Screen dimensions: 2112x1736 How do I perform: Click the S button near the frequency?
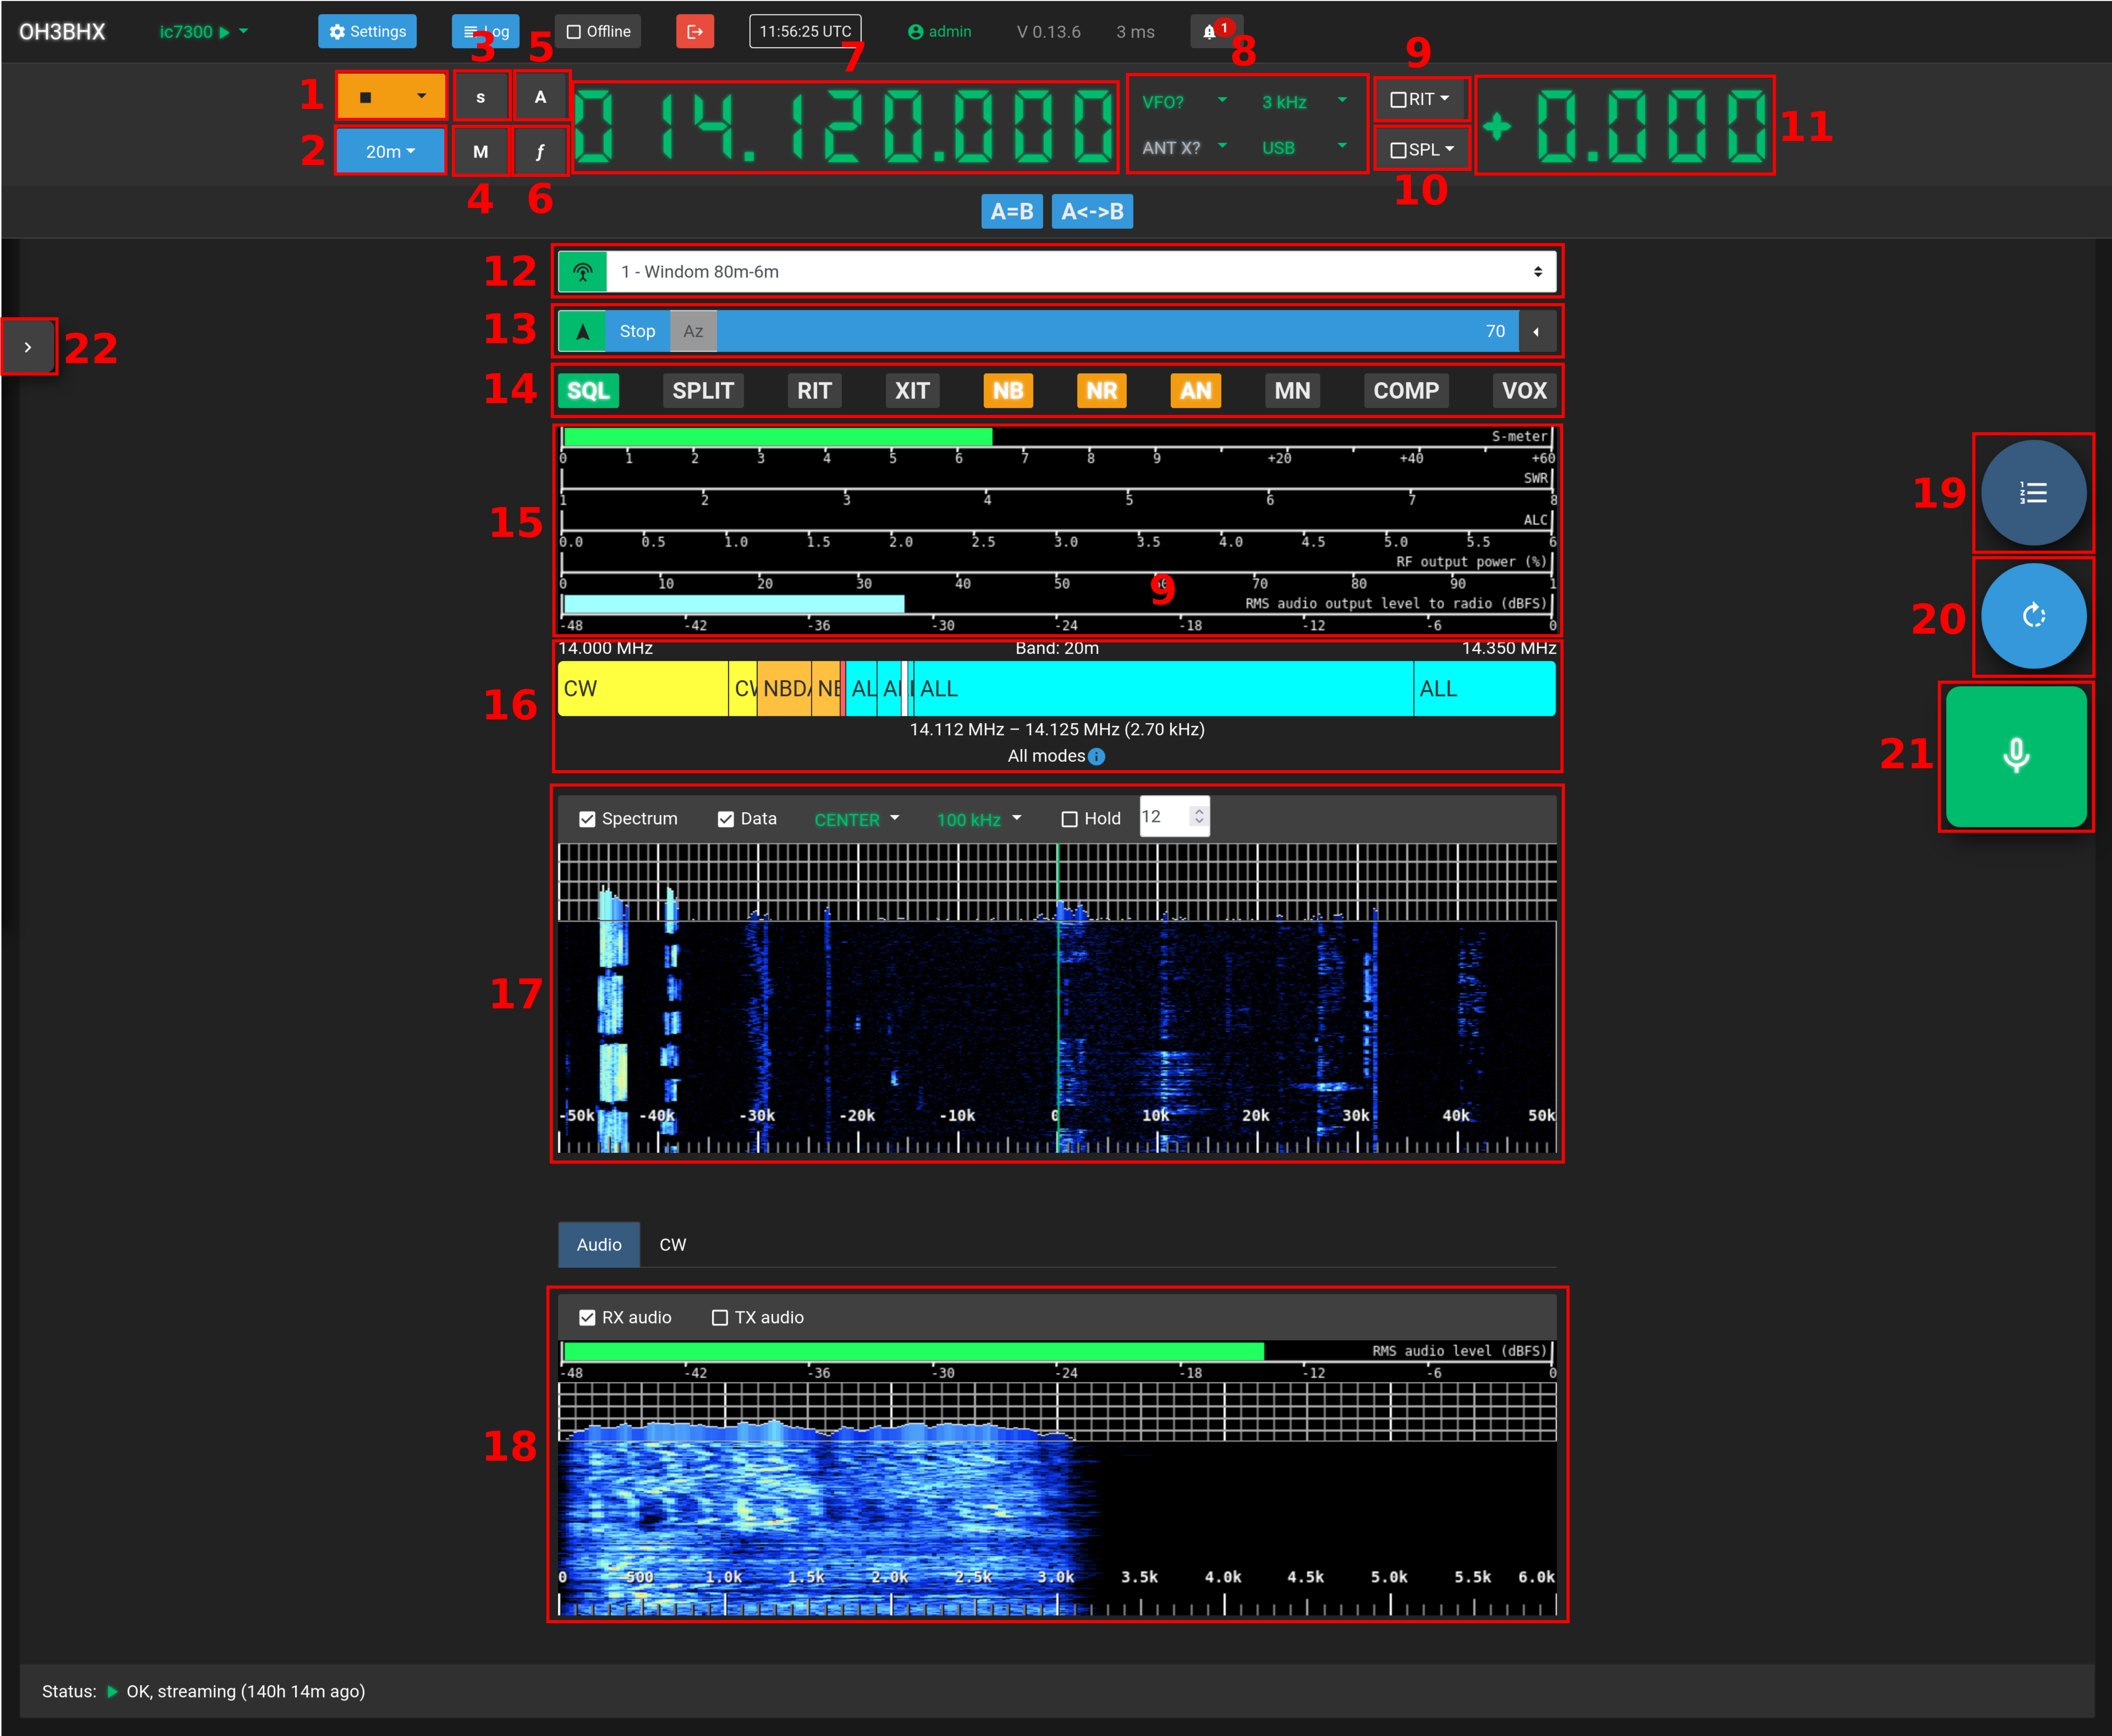tap(481, 97)
